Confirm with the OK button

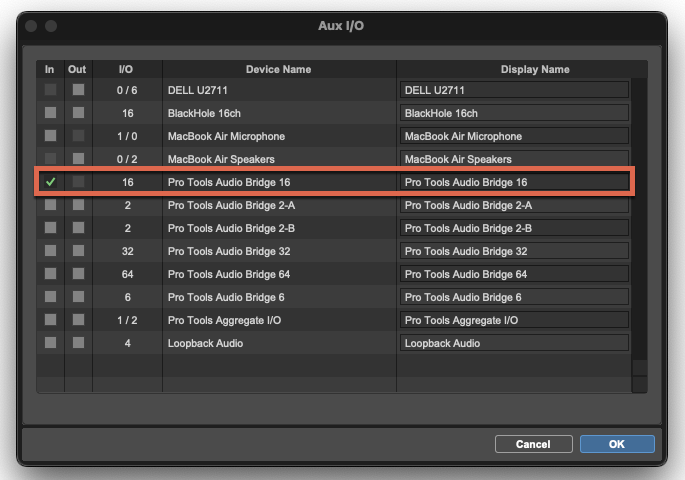click(617, 444)
